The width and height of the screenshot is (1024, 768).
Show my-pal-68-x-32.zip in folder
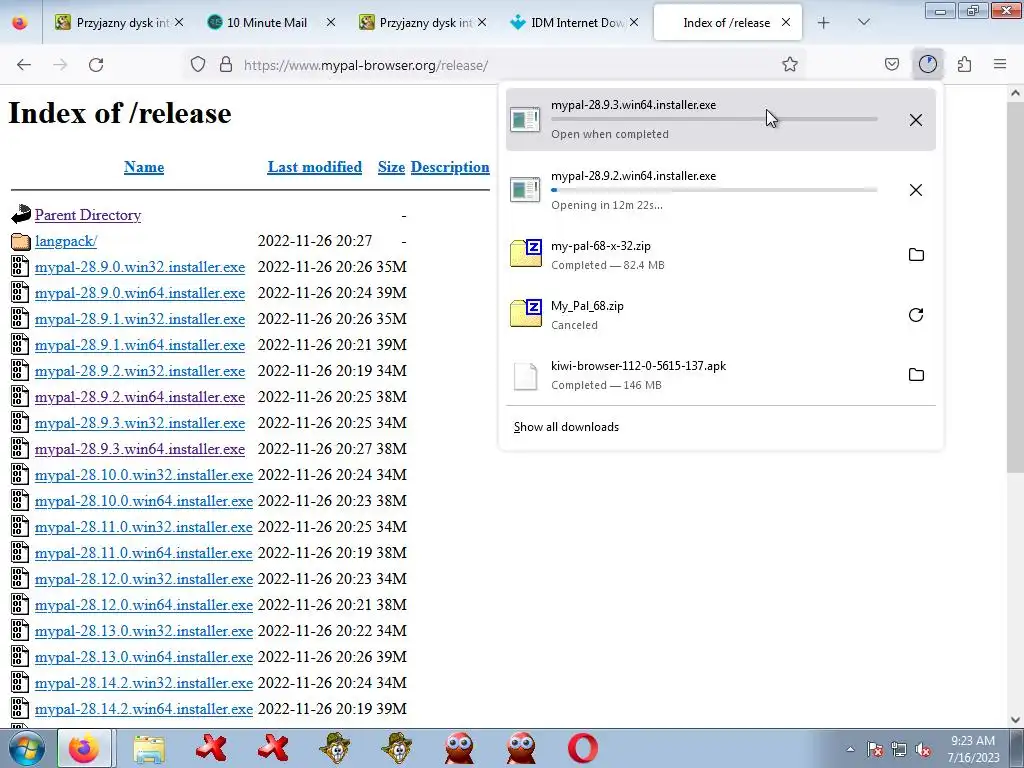pyautogui.click(x=916, y=255)
